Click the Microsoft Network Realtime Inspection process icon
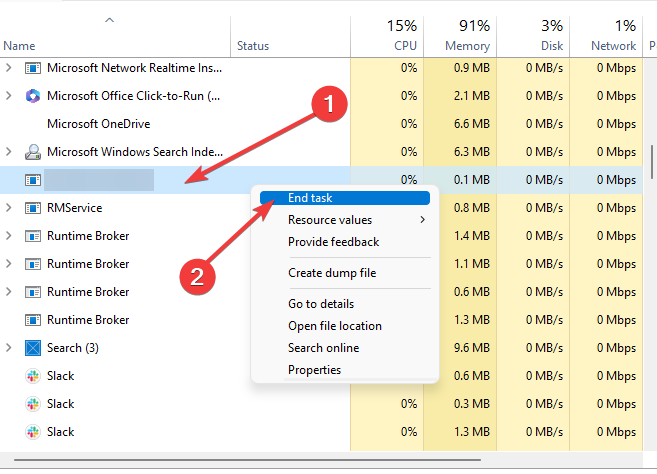The image size is (657, 474). coord(33,68)
